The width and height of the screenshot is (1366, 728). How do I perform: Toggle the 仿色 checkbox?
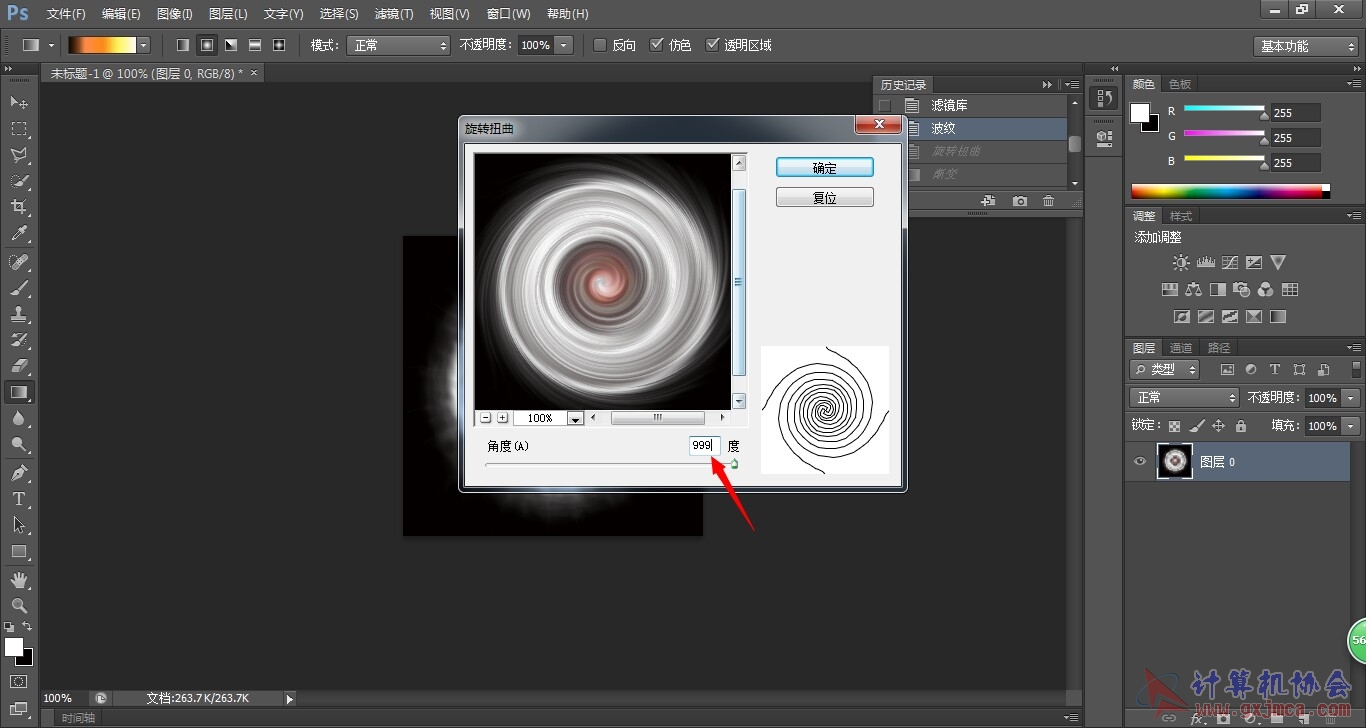[x=656, y=45]
